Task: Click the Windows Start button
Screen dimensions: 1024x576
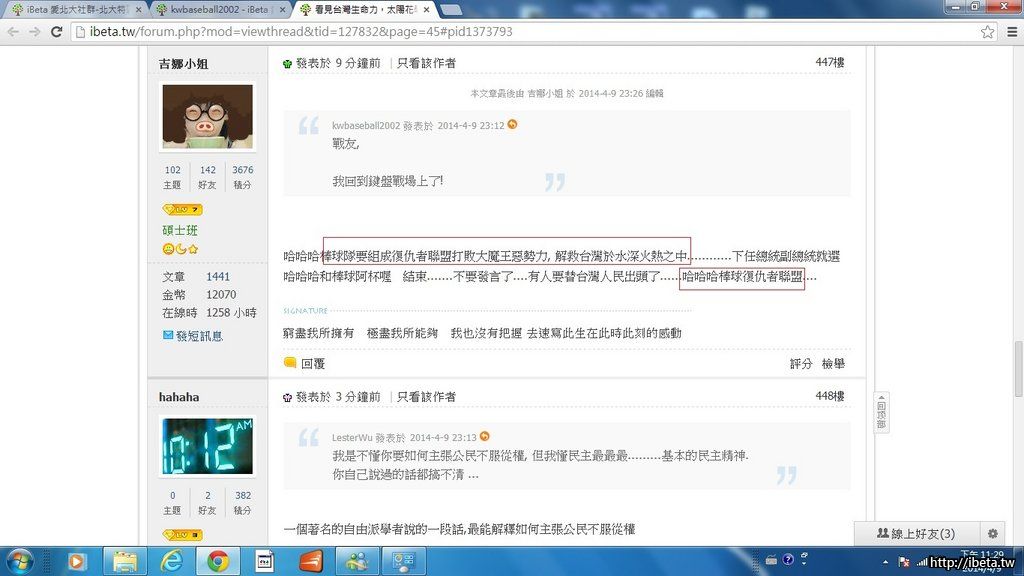Action: click(x=20, y=561)
